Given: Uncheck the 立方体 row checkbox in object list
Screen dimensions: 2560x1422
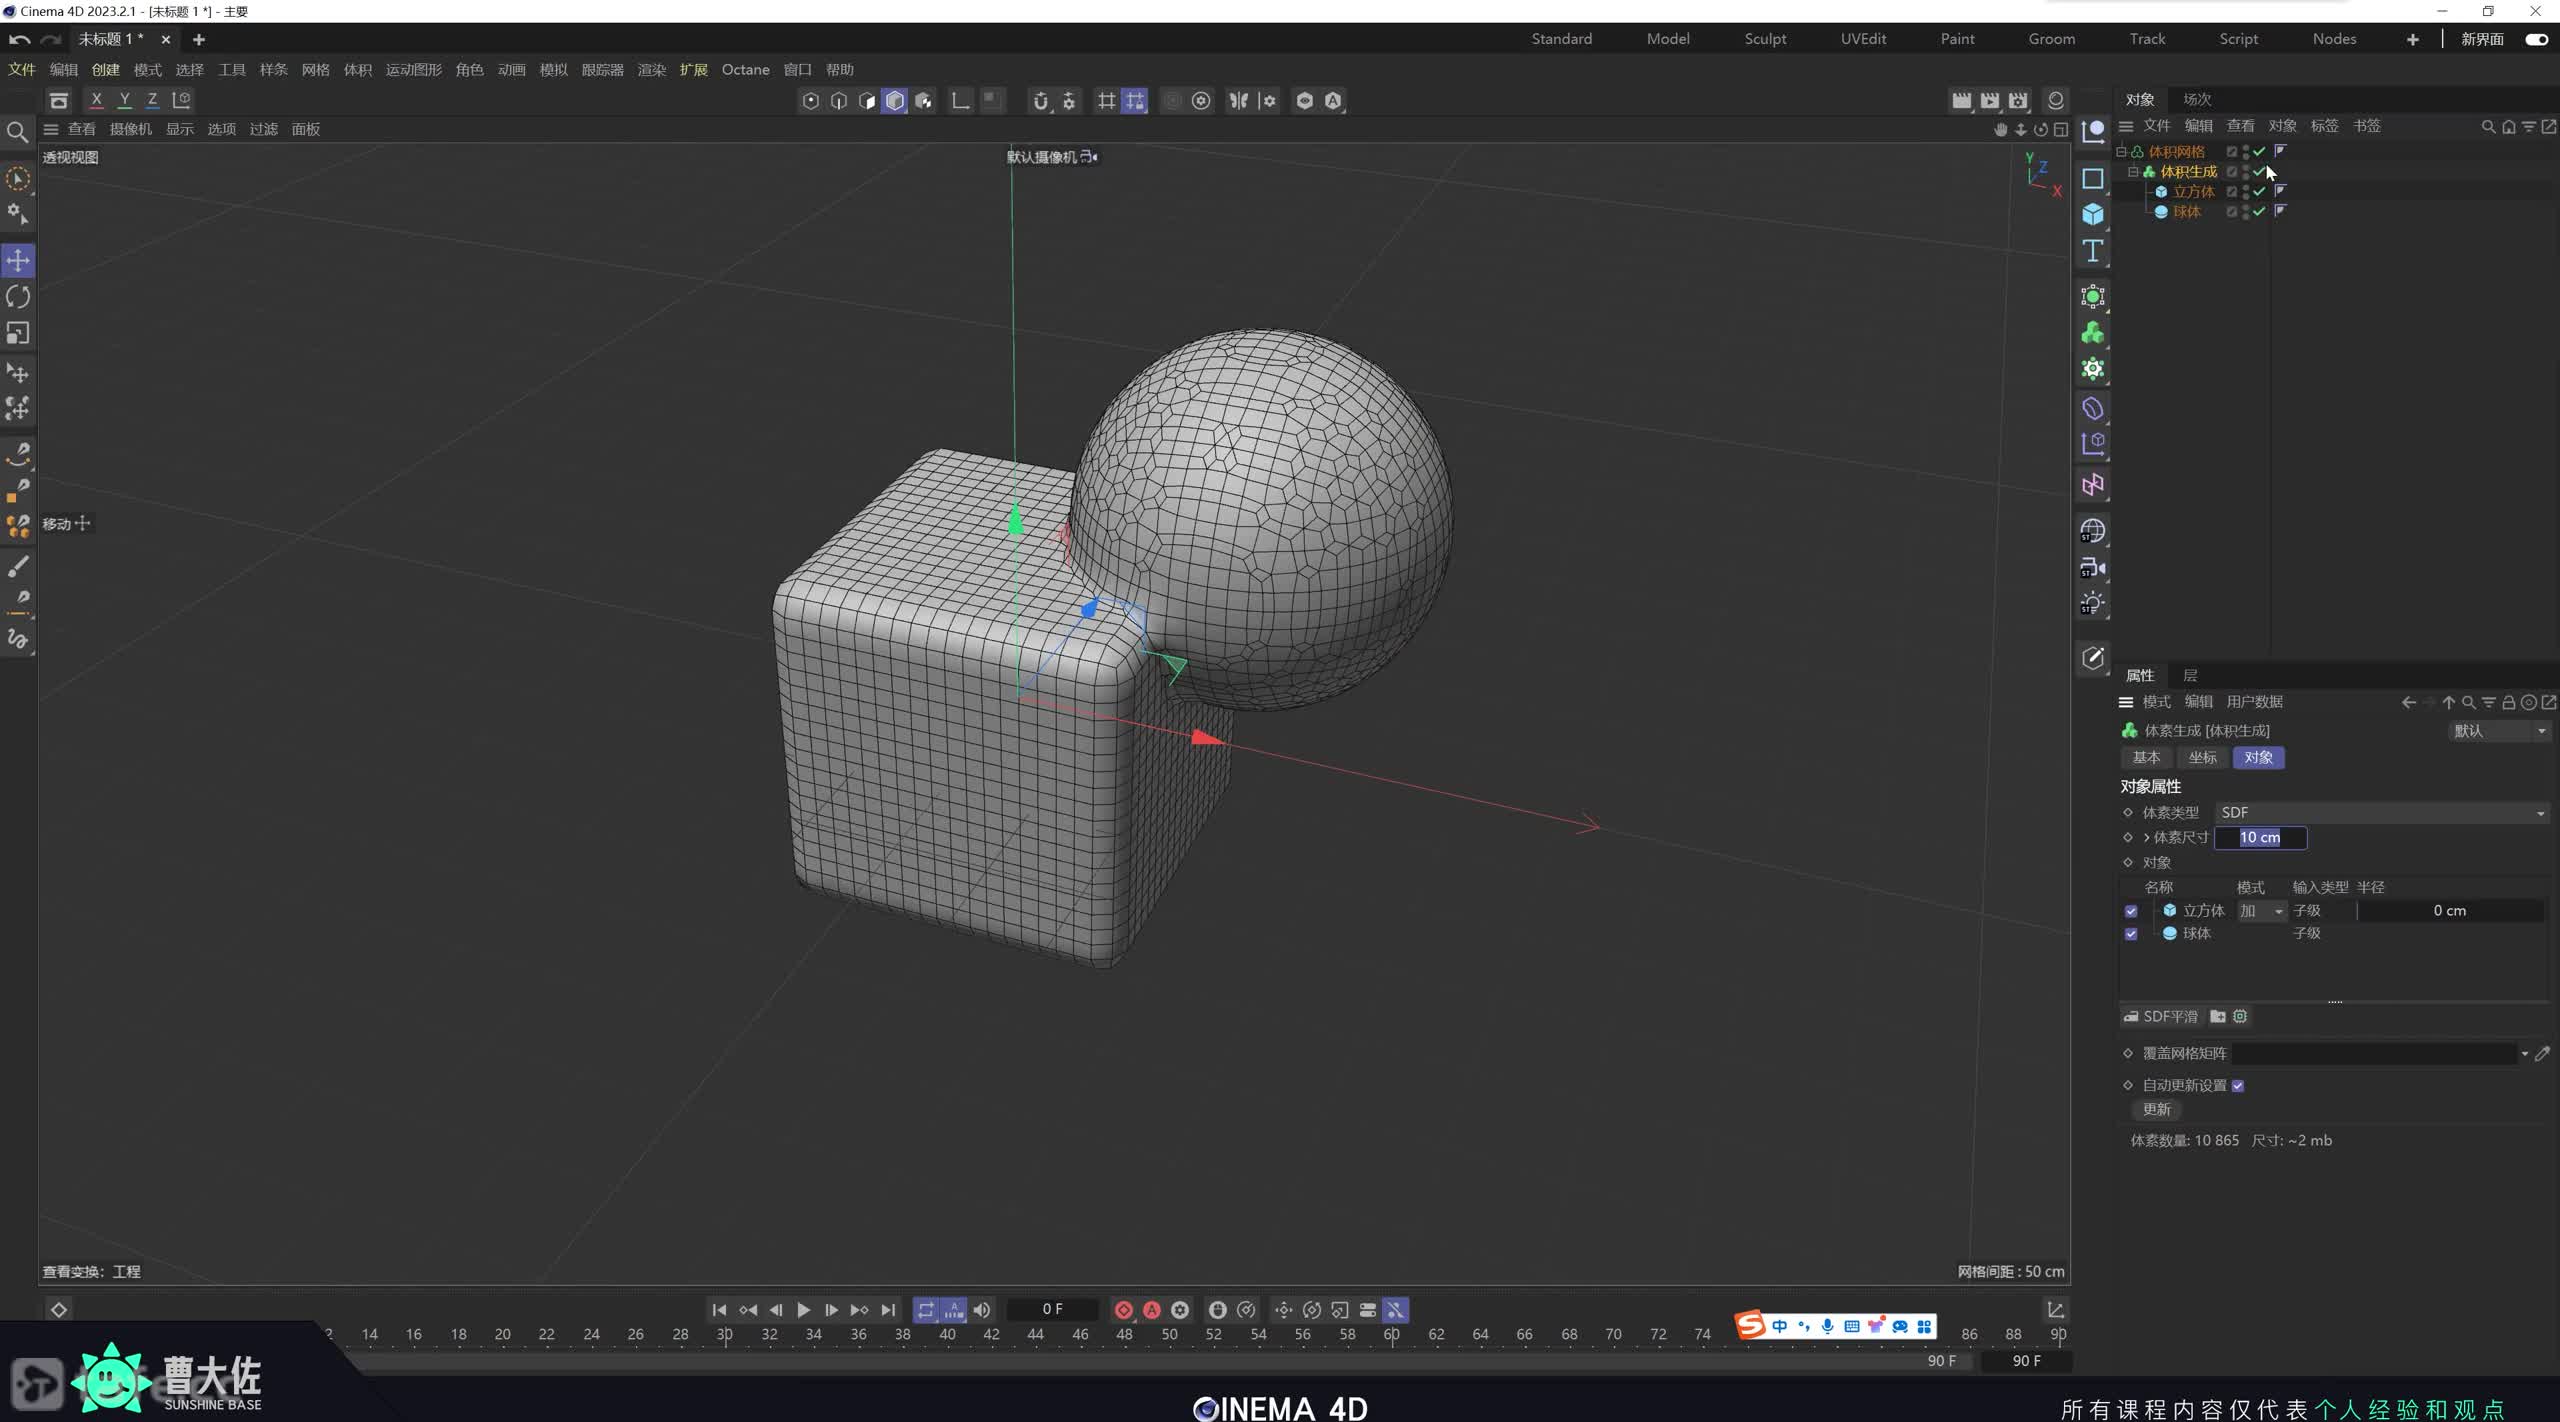Looking at the screenshot, I should [x=2131, y=911].
